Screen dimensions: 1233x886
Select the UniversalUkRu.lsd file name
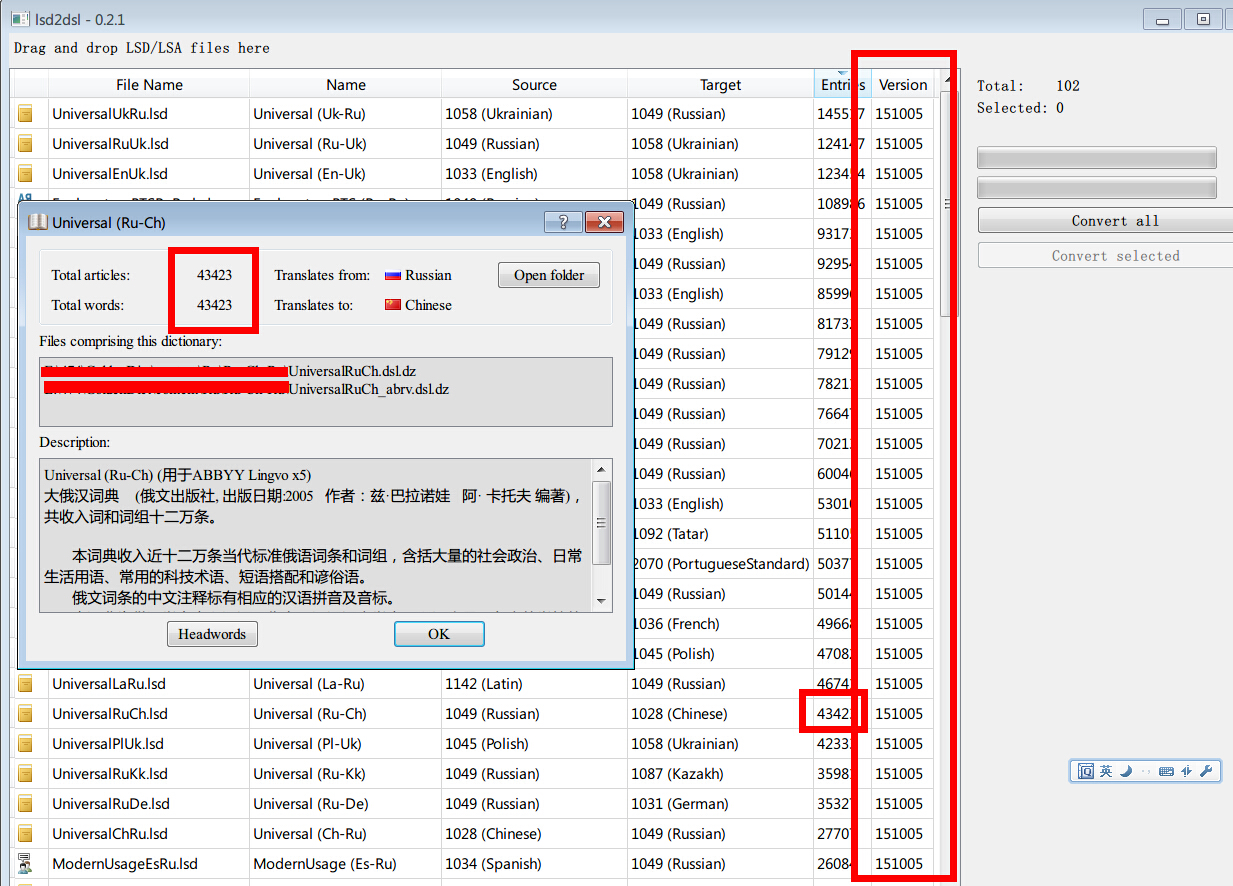click(x=110, y=114)
